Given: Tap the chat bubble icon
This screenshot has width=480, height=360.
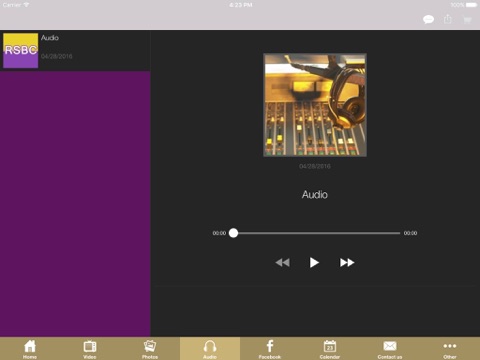Looking at the screenshot, I should (x=428, y=19).
